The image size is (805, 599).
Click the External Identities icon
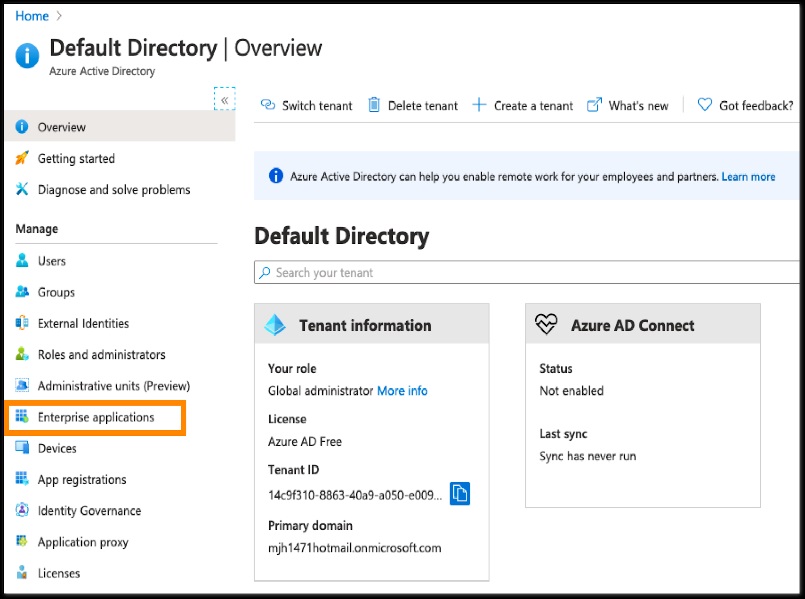pos(22,323)
